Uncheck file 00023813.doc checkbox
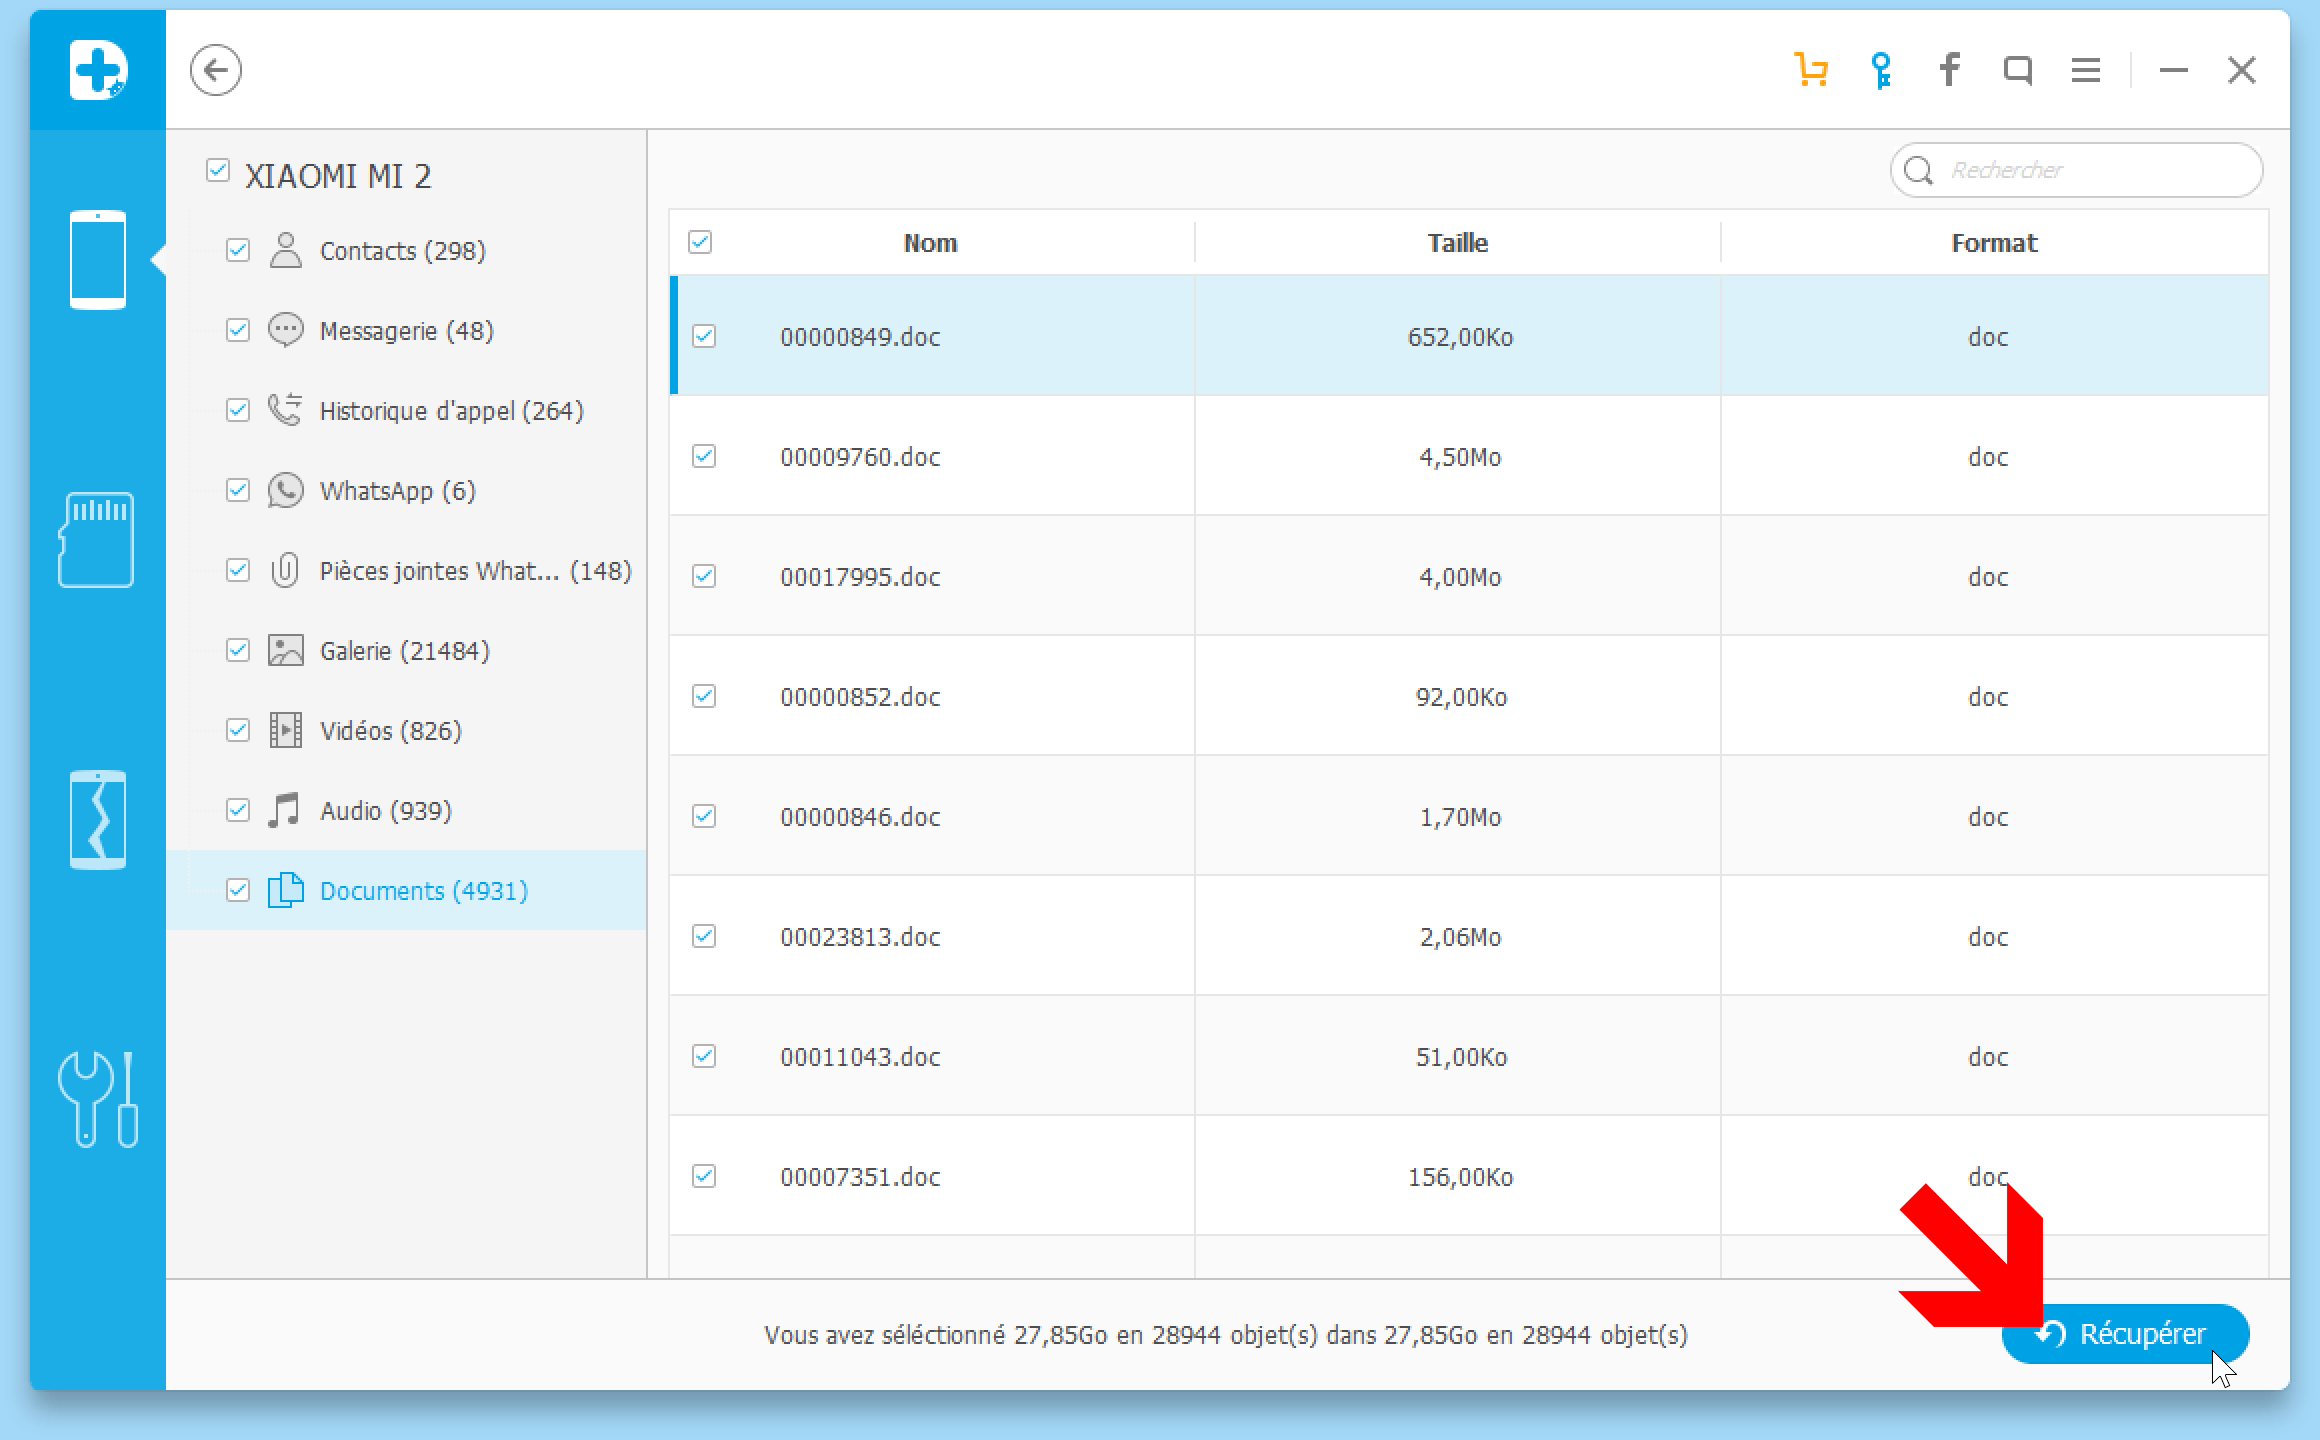The width and height of the screenshot is (2320, 1440). tap(704, 936)
